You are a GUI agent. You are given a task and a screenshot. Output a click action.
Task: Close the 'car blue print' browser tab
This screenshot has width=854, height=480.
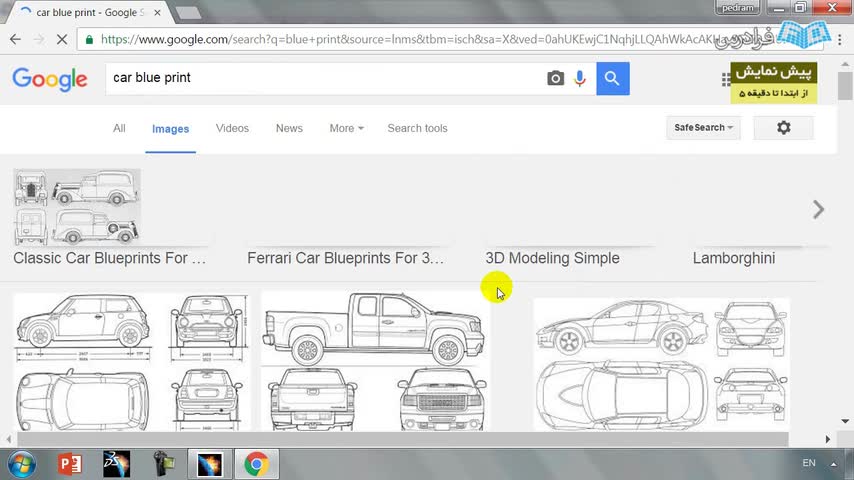tap(157, 12)
